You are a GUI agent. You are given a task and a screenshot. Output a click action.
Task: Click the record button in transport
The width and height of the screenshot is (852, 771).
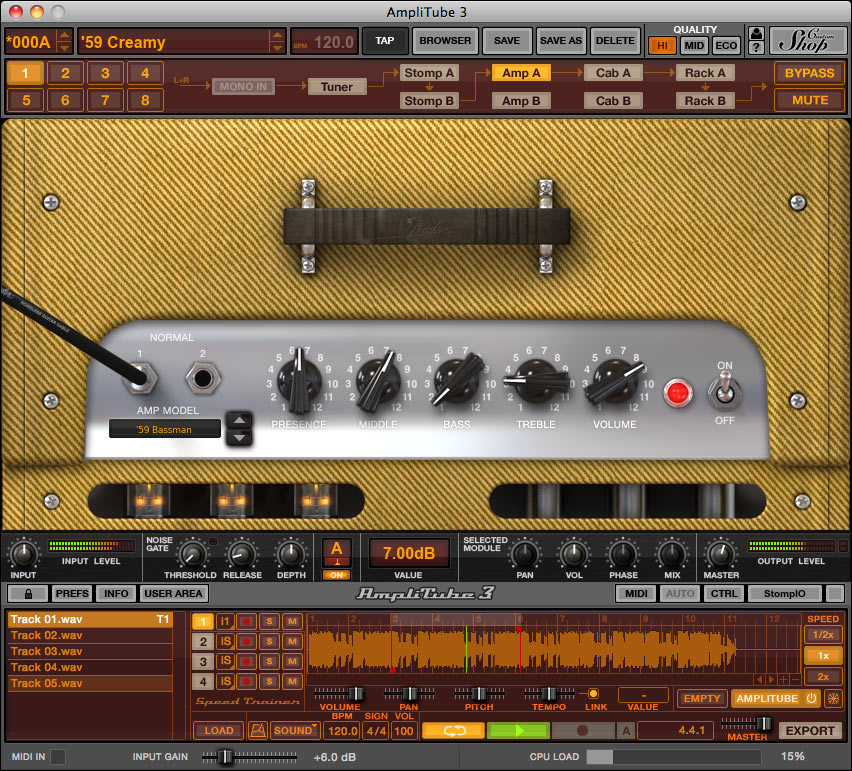coord(582,731)
